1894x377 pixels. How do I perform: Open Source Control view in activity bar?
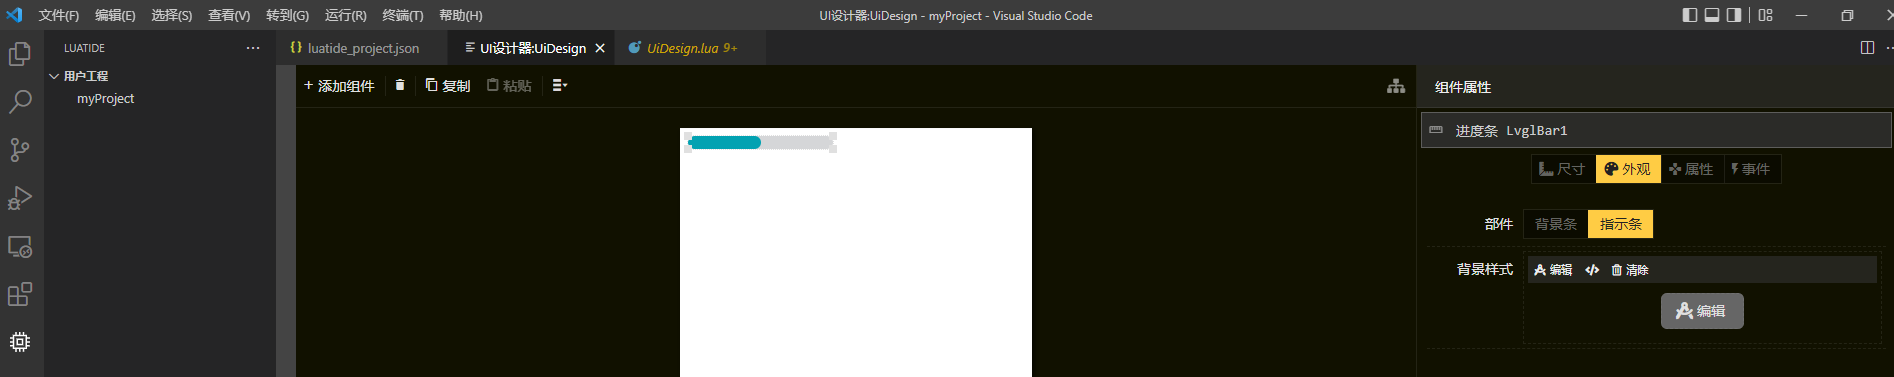click(20, 150)
